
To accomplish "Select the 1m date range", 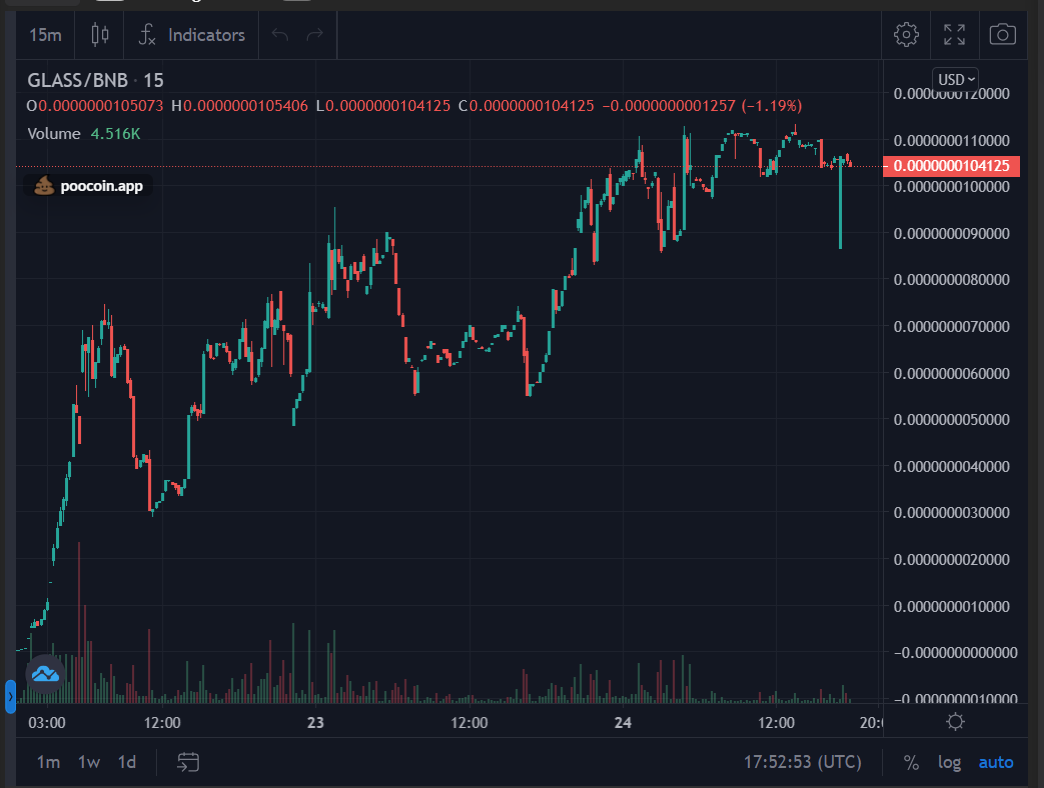I will (49, 762).
